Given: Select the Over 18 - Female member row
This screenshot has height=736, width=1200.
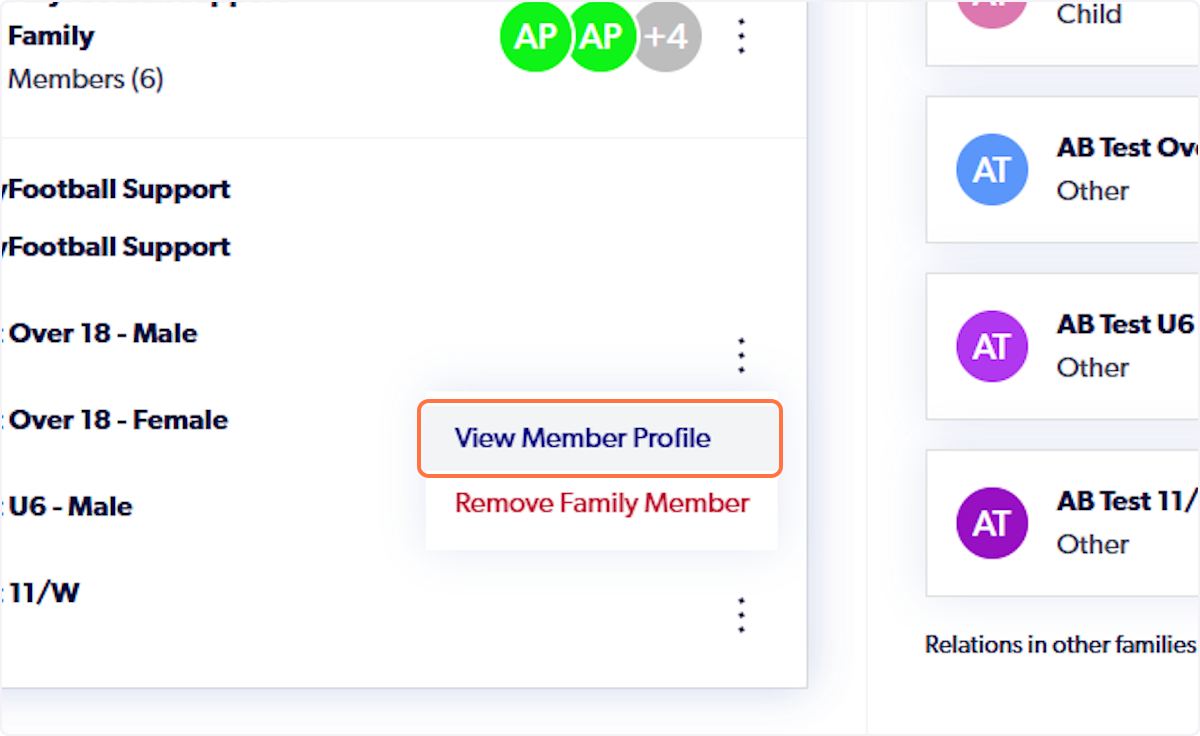Looking at the screenshot, I should pyautogui.click(x=117, y=420).
